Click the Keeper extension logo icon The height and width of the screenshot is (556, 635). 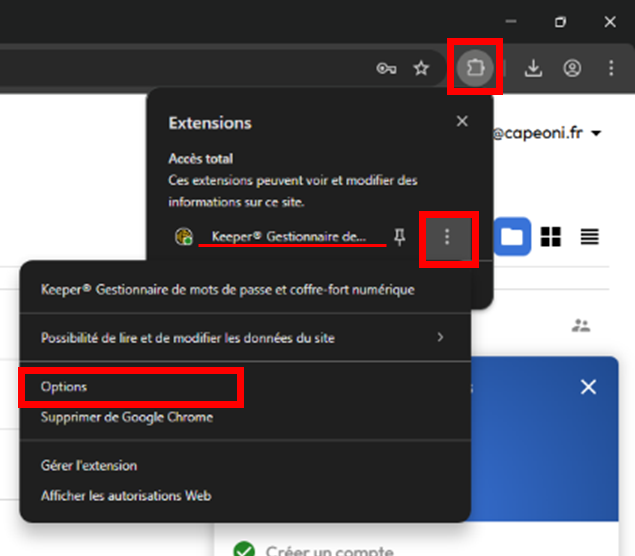click(x=184, y=236)
